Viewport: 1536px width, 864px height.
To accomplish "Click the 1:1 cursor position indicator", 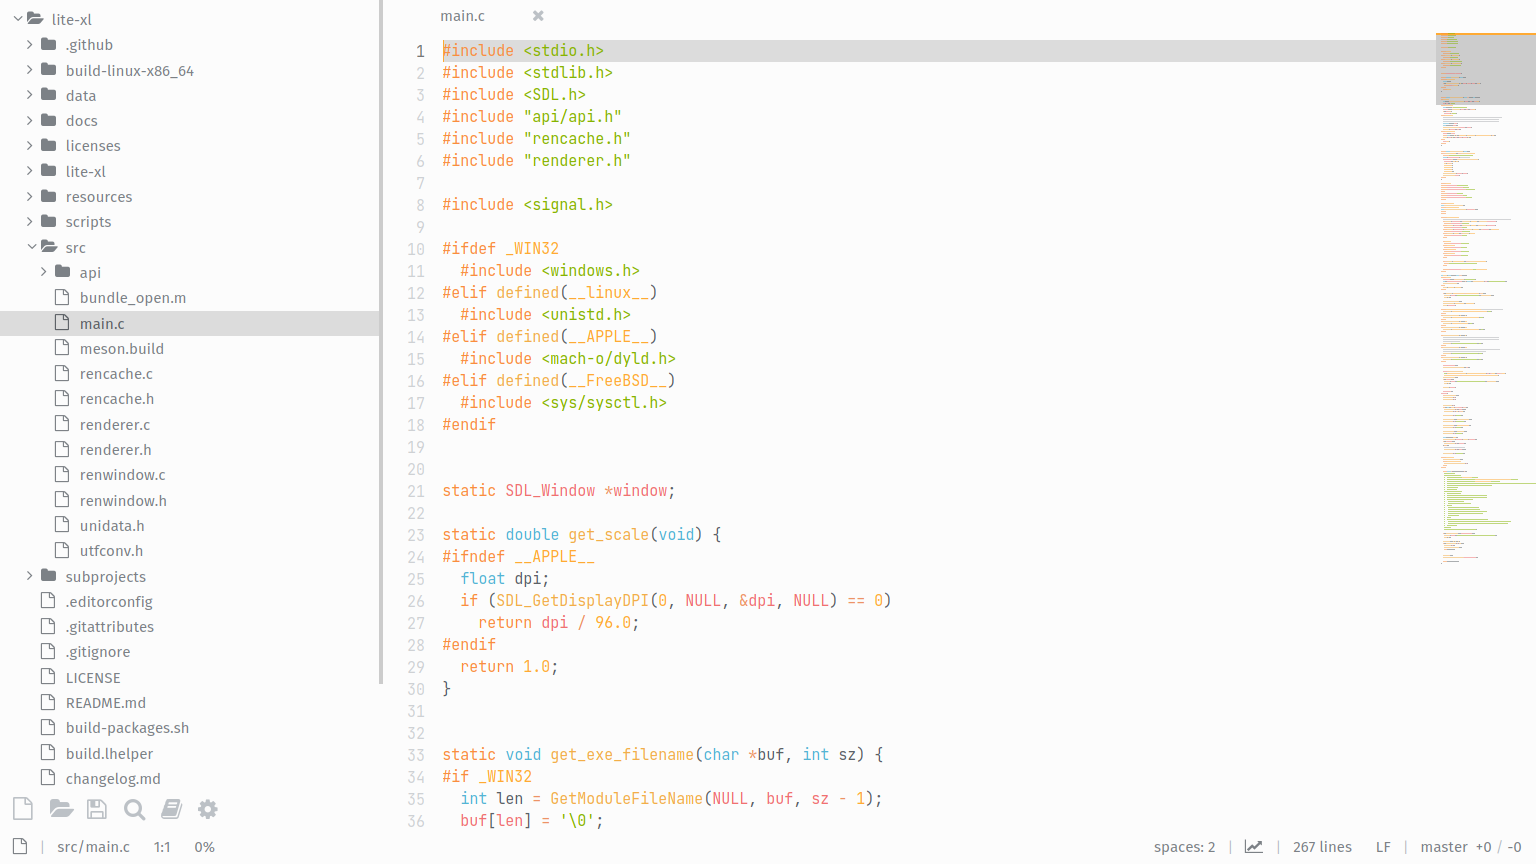I will point(162,847).
